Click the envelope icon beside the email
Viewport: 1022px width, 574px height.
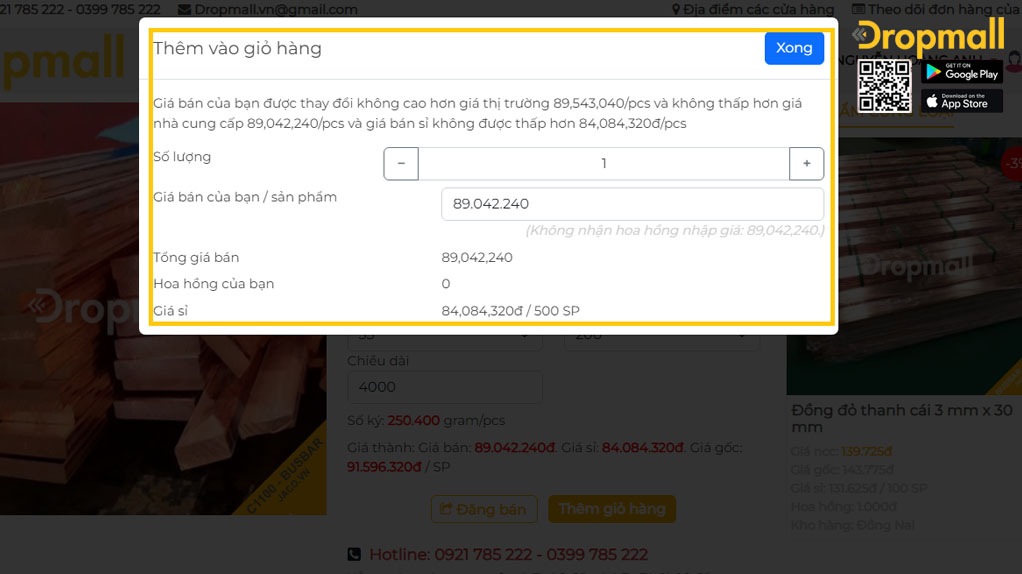pos(184,10)
